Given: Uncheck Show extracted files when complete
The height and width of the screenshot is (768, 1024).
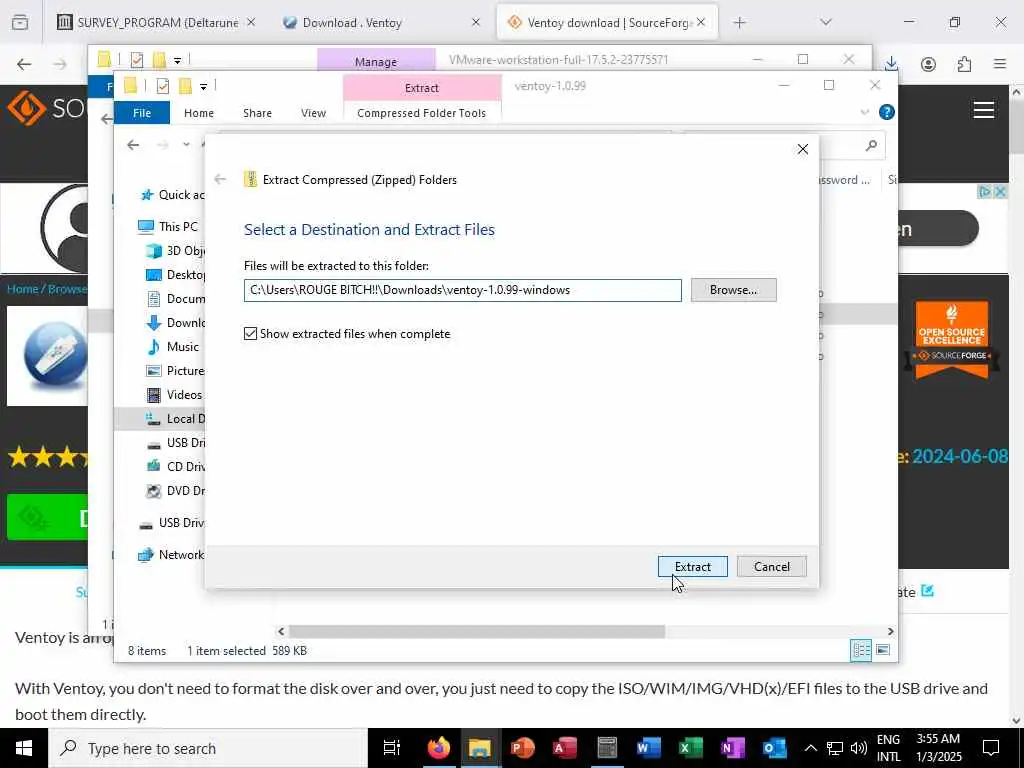Looking at the screenshot, I should coord(250,334).
